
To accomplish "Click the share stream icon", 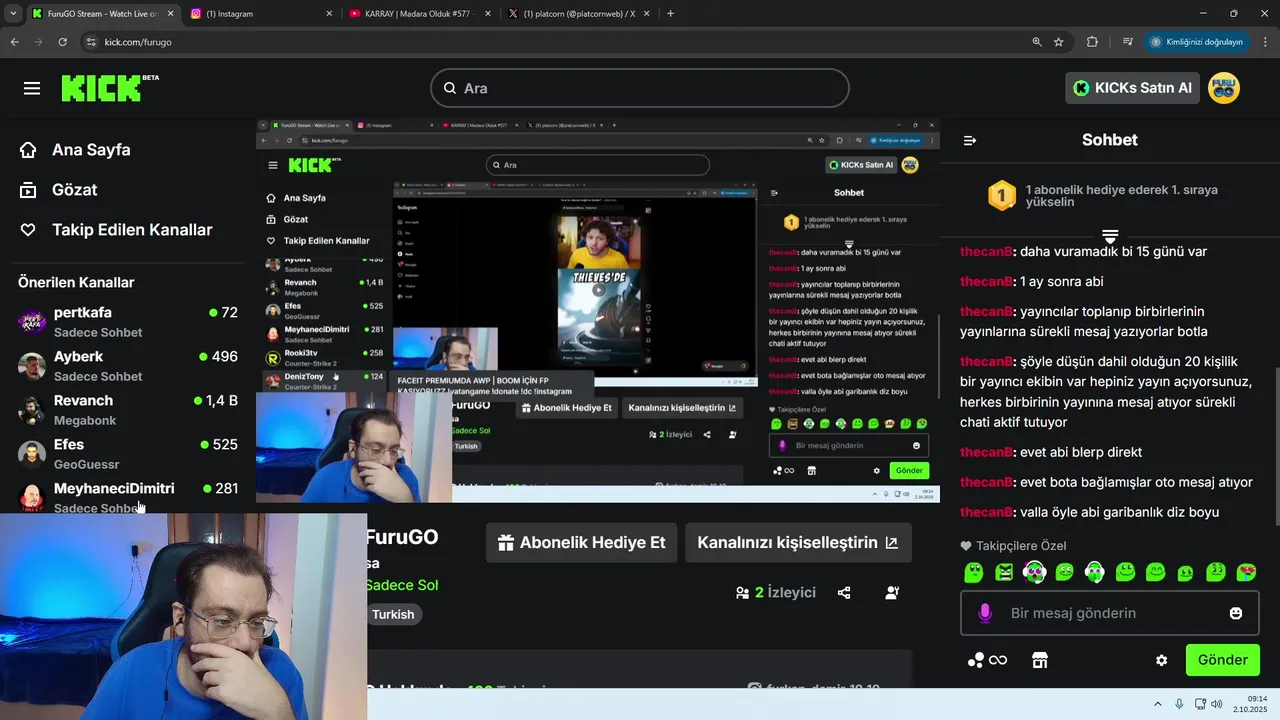I will point(844,592).
